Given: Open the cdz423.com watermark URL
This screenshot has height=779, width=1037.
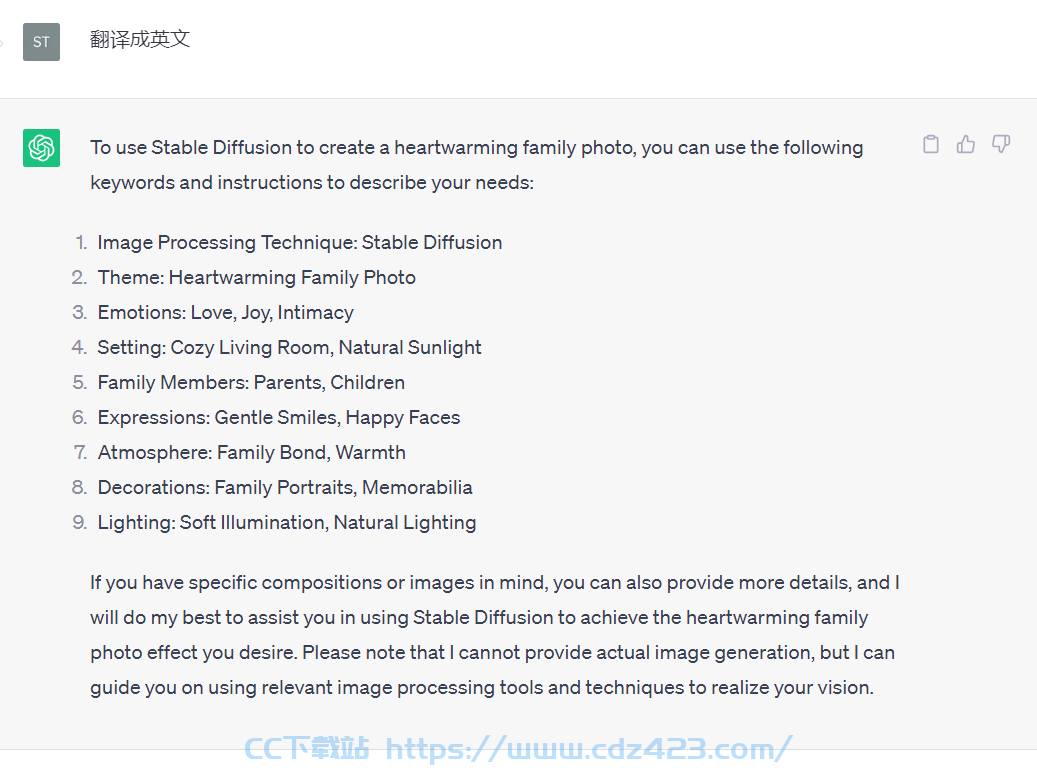Looking at the screenshot, I should [x=589, y=749].
